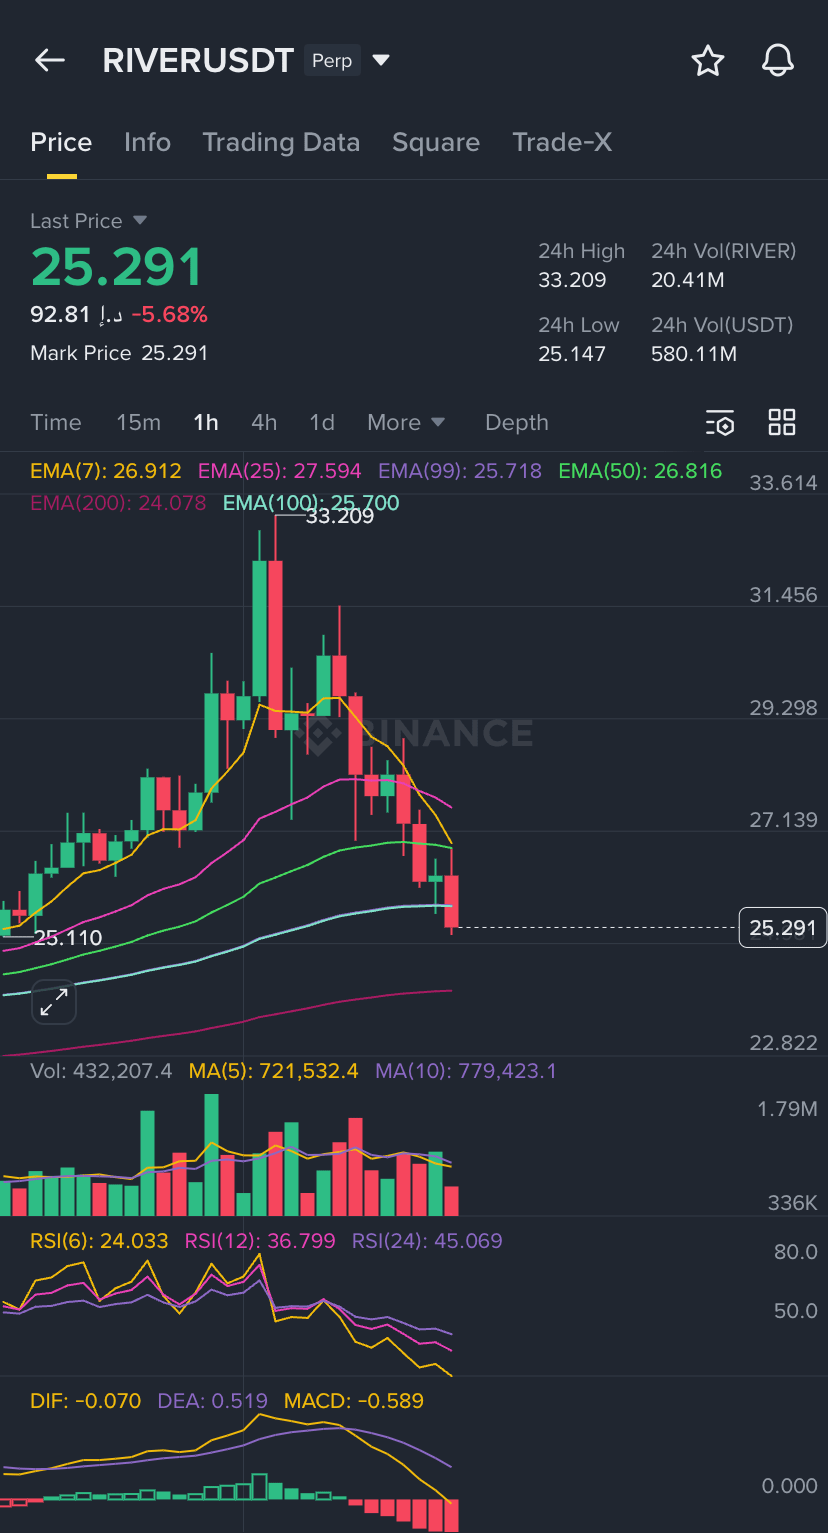
Task: Open the chart grid layout icon
Action: pyautogui.click(x=782, y=422)
